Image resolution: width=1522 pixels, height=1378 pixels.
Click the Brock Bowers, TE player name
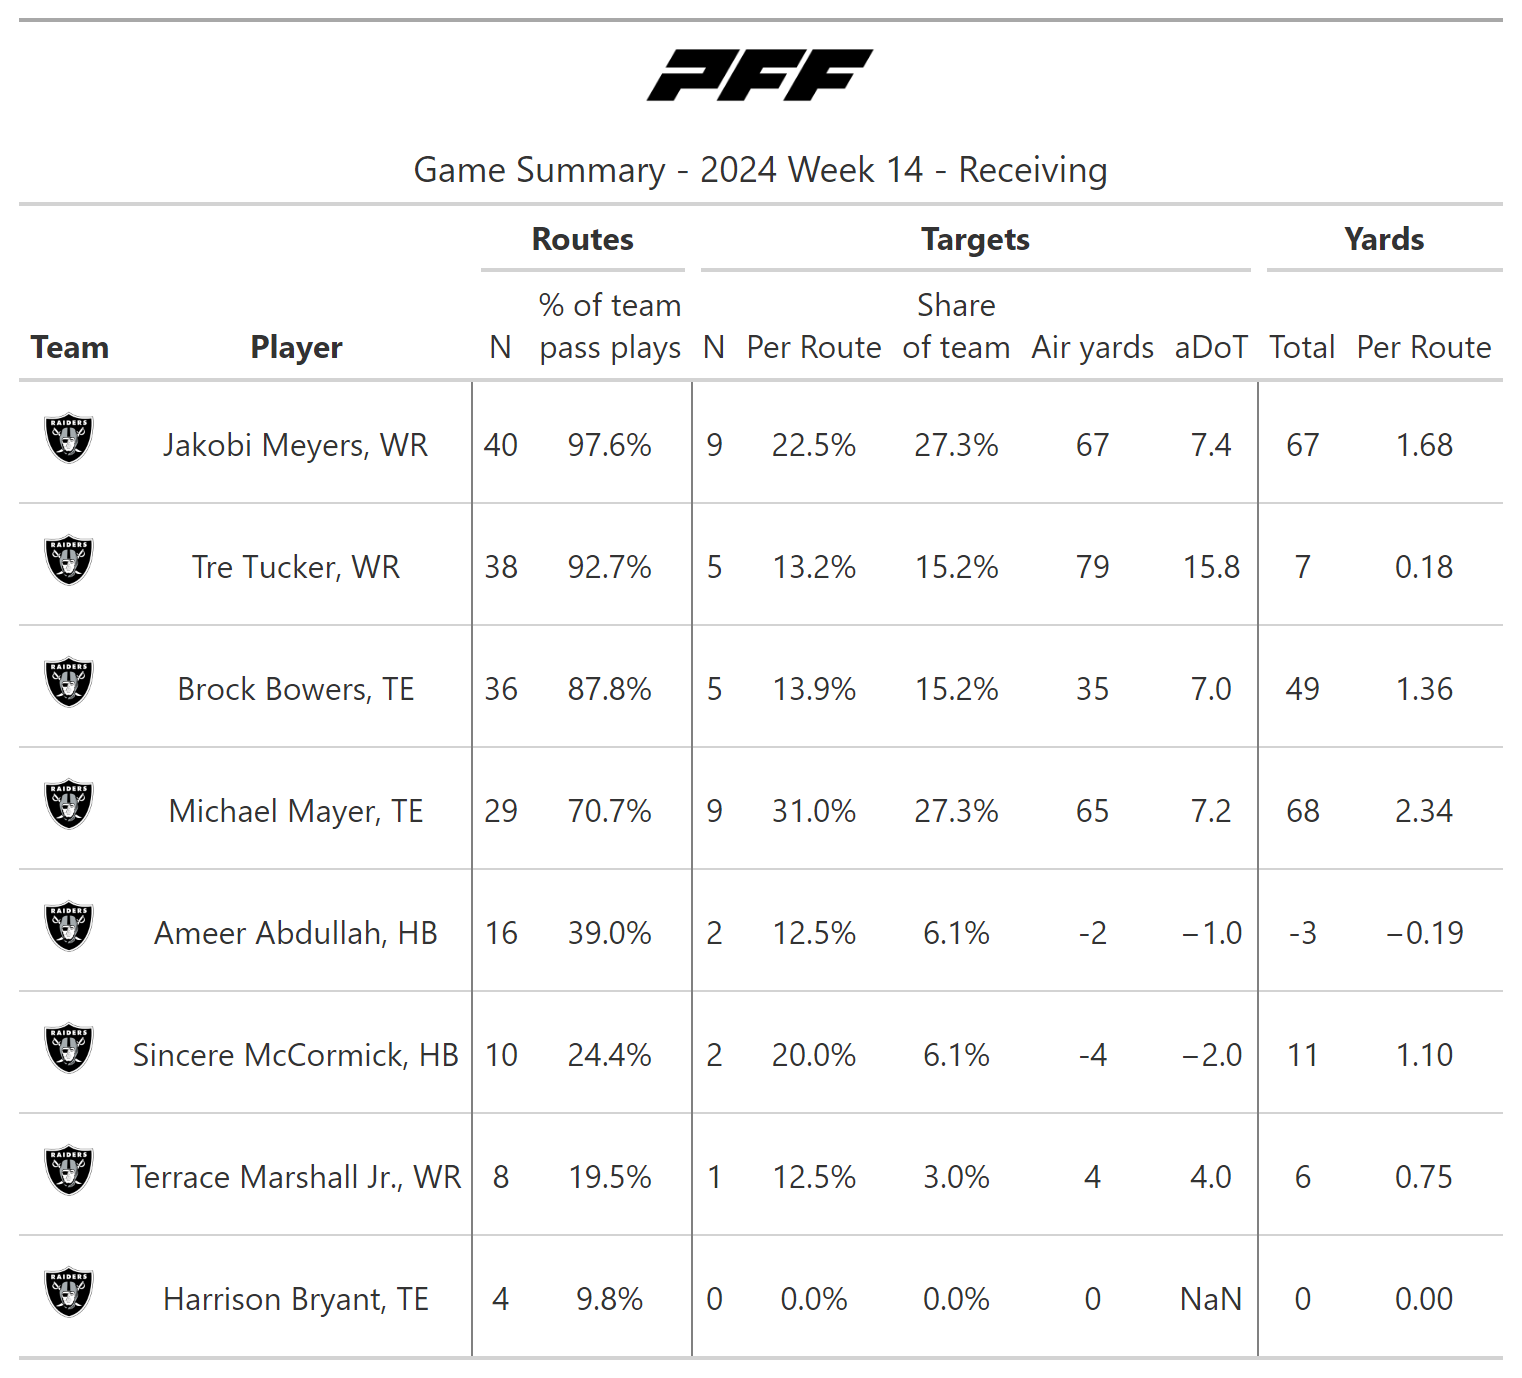296,689
